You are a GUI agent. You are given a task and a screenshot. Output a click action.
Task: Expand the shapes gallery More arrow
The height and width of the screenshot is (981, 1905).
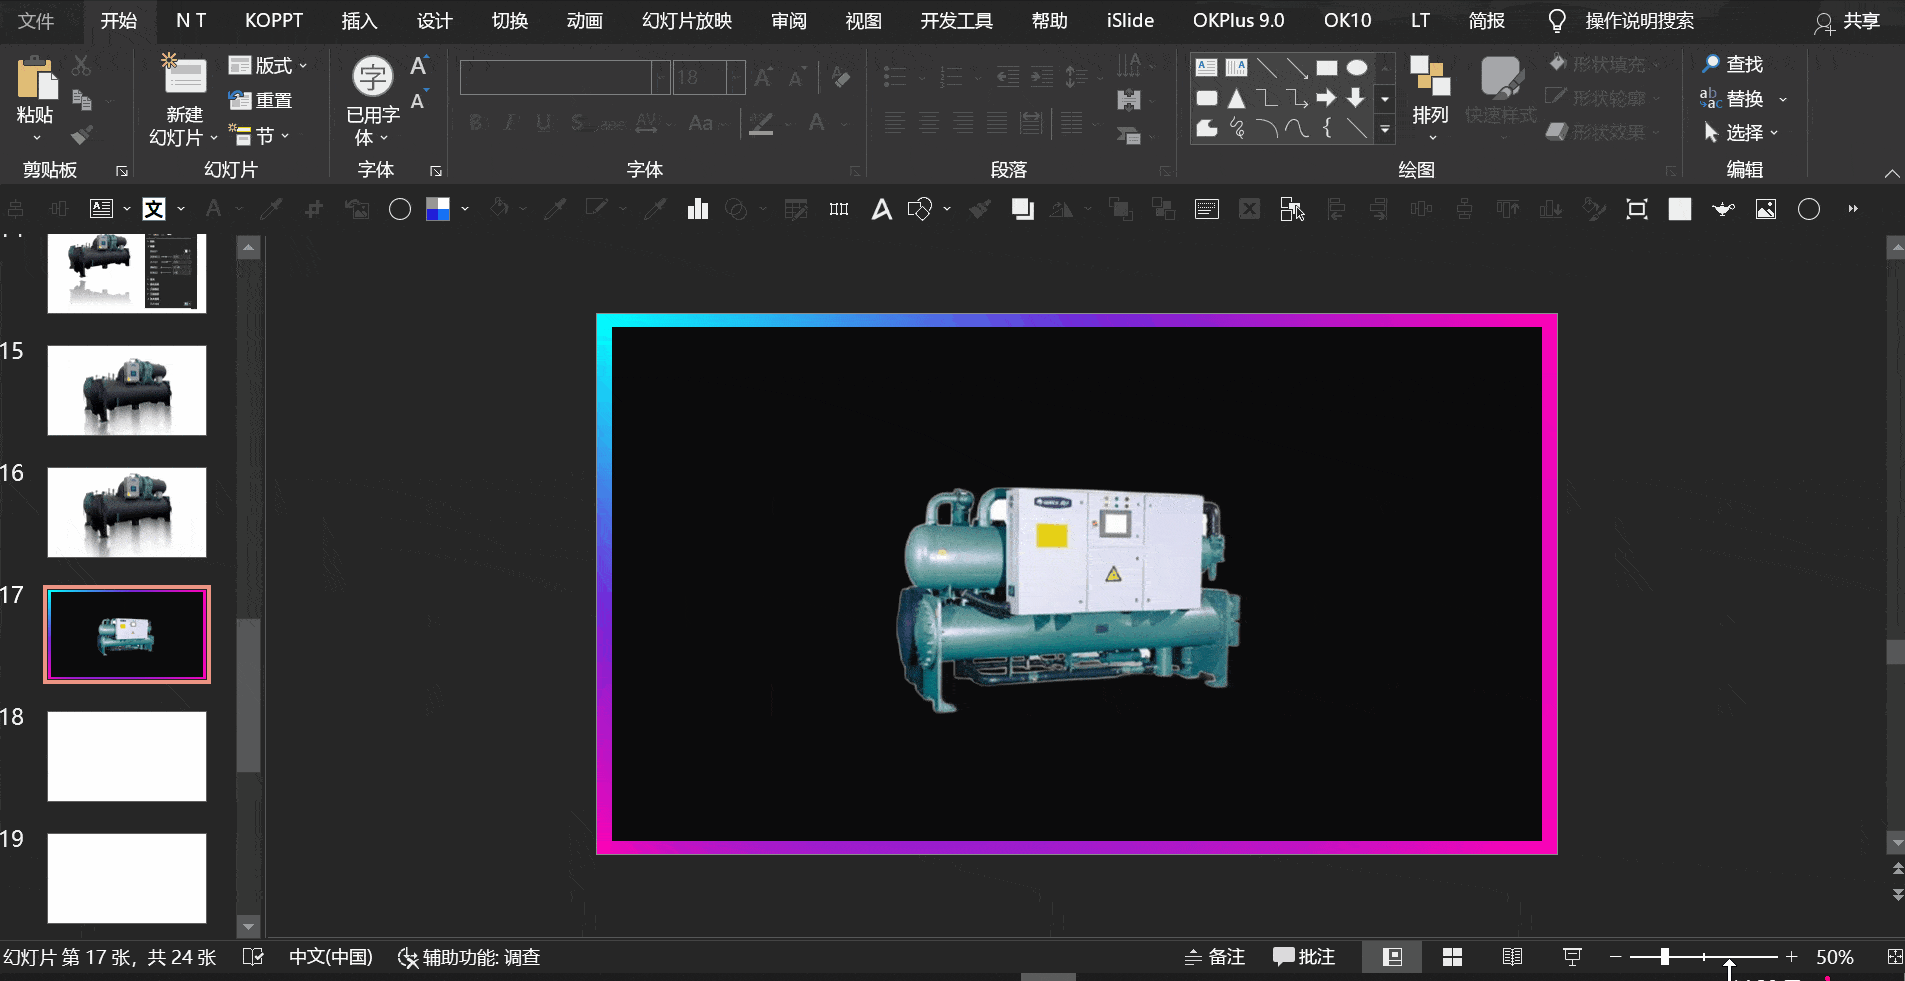pyautogui.click(x=1385, y=129)
